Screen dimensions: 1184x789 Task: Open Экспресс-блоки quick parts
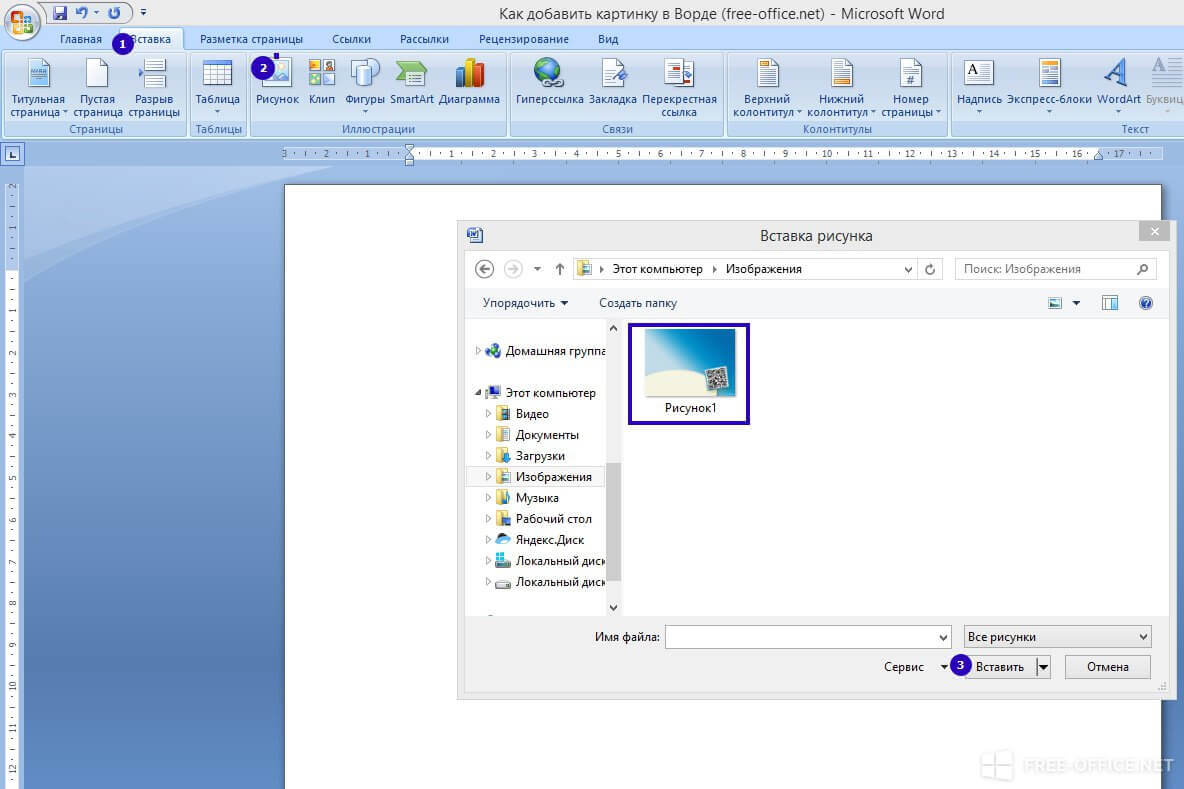coord(1049,87)
